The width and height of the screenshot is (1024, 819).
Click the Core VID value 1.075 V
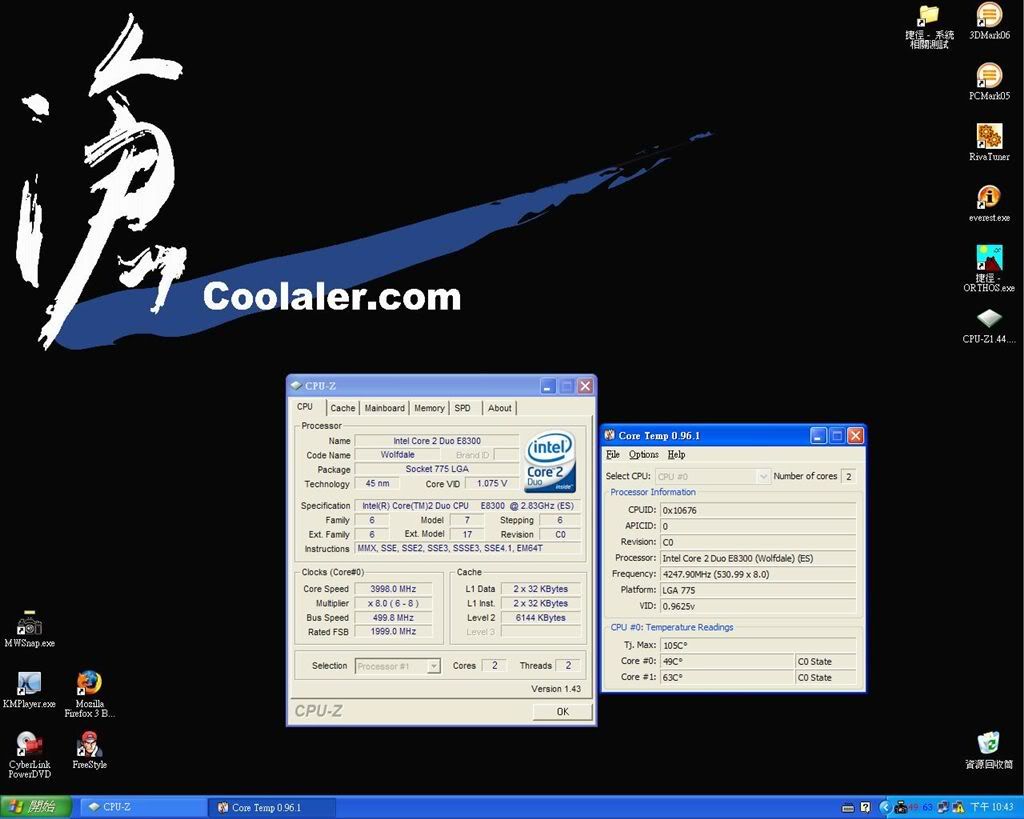(492, 483)
